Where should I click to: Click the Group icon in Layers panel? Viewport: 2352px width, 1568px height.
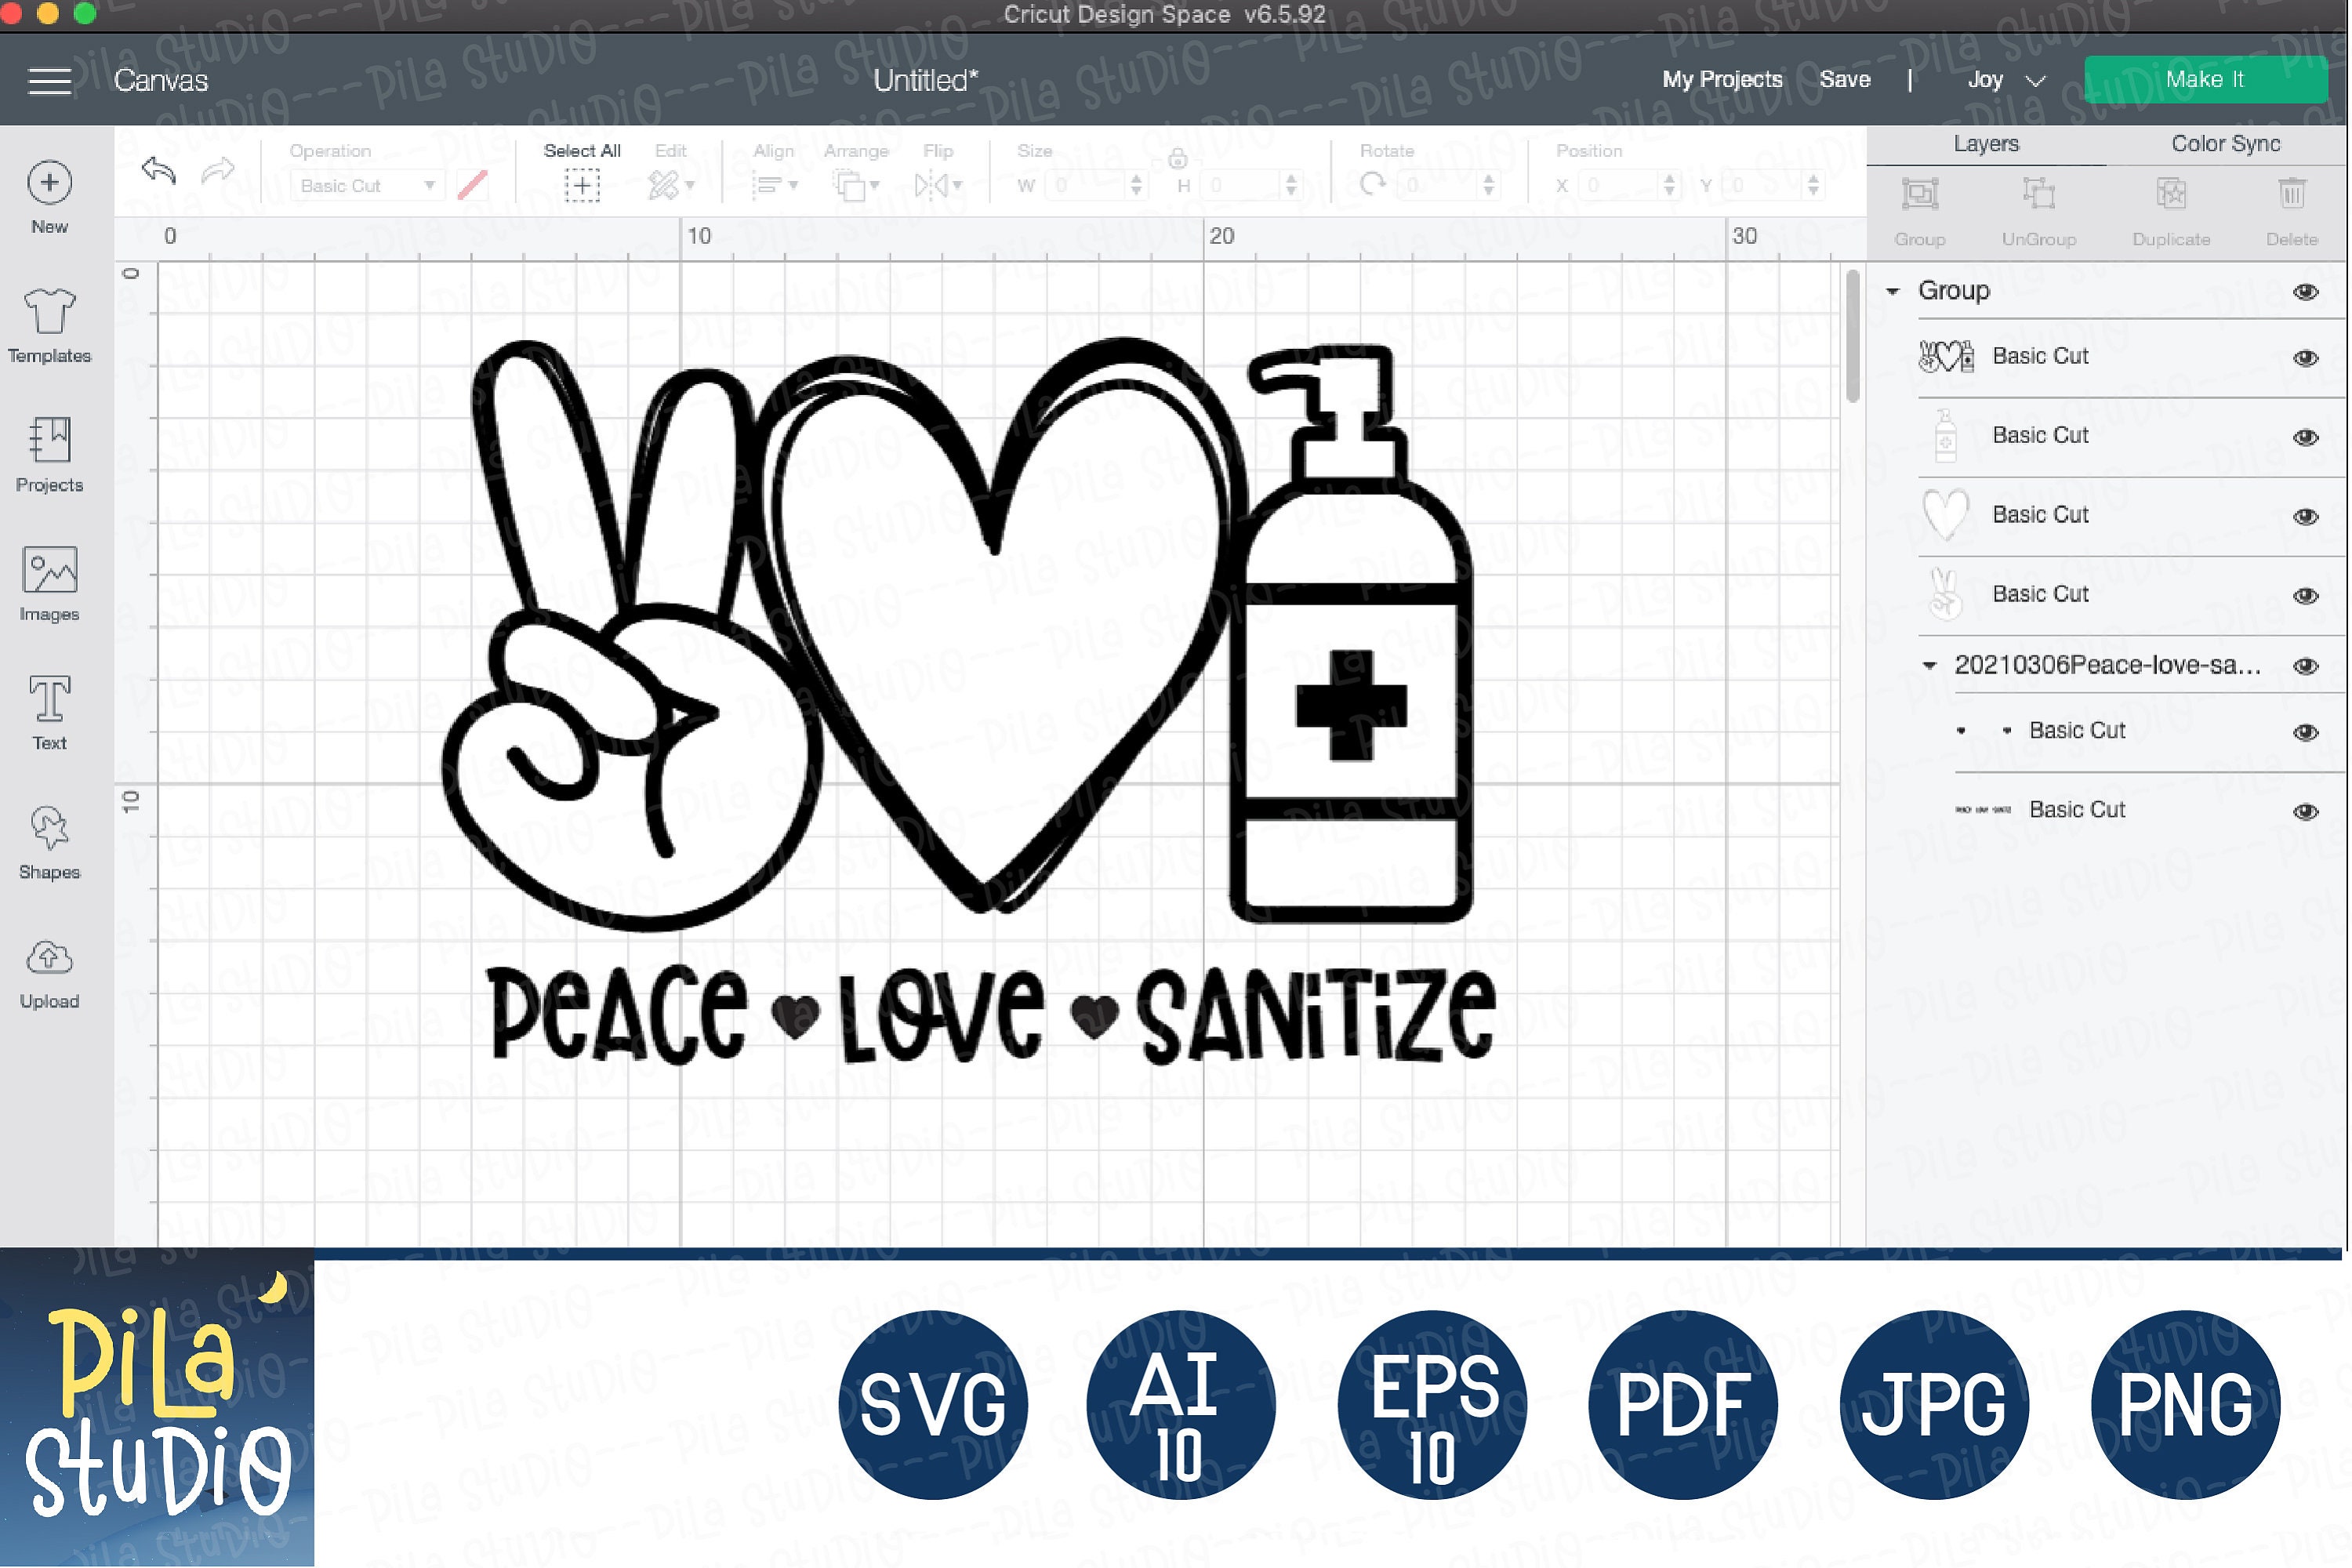[1919, 193]
